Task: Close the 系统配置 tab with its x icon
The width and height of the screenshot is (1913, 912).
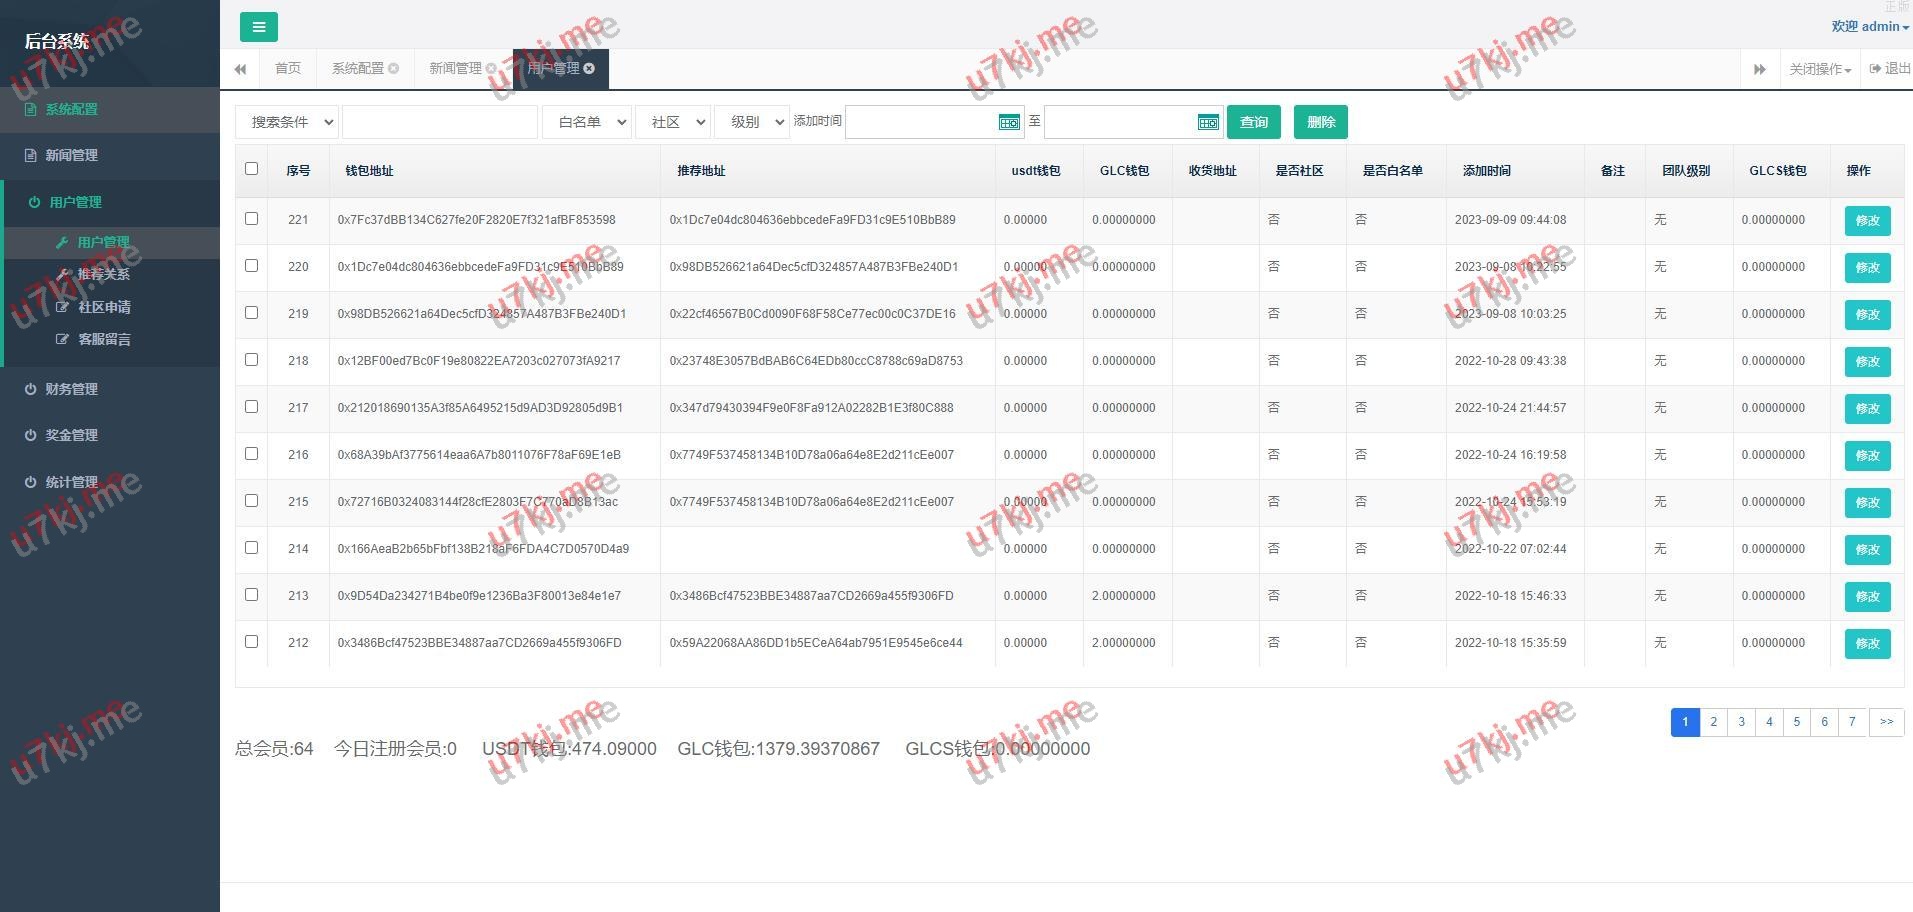Action: [393, 68]
